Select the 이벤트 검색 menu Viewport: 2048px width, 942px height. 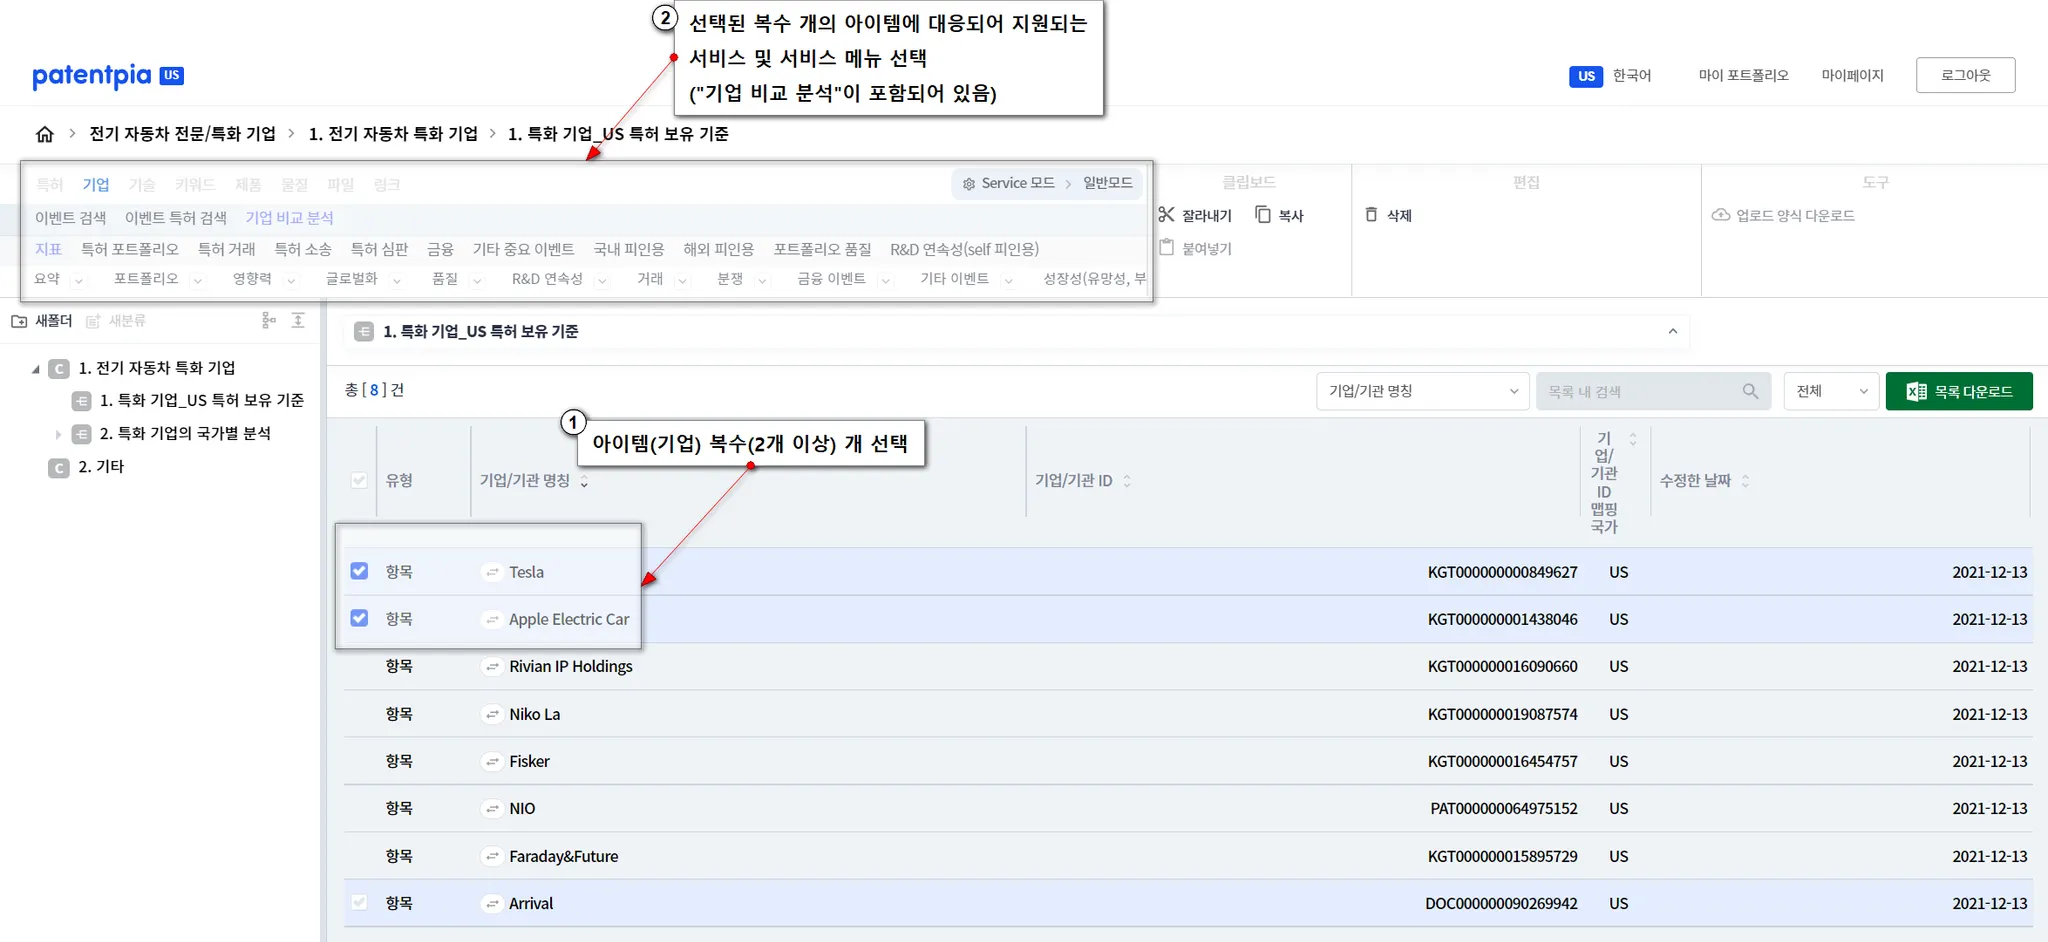tap(70, 218)
